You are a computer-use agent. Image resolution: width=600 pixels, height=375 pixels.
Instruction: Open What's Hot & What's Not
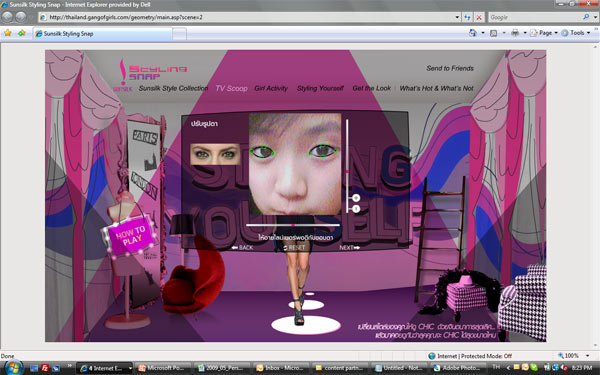pyautogui.click(x=437, y=88)
